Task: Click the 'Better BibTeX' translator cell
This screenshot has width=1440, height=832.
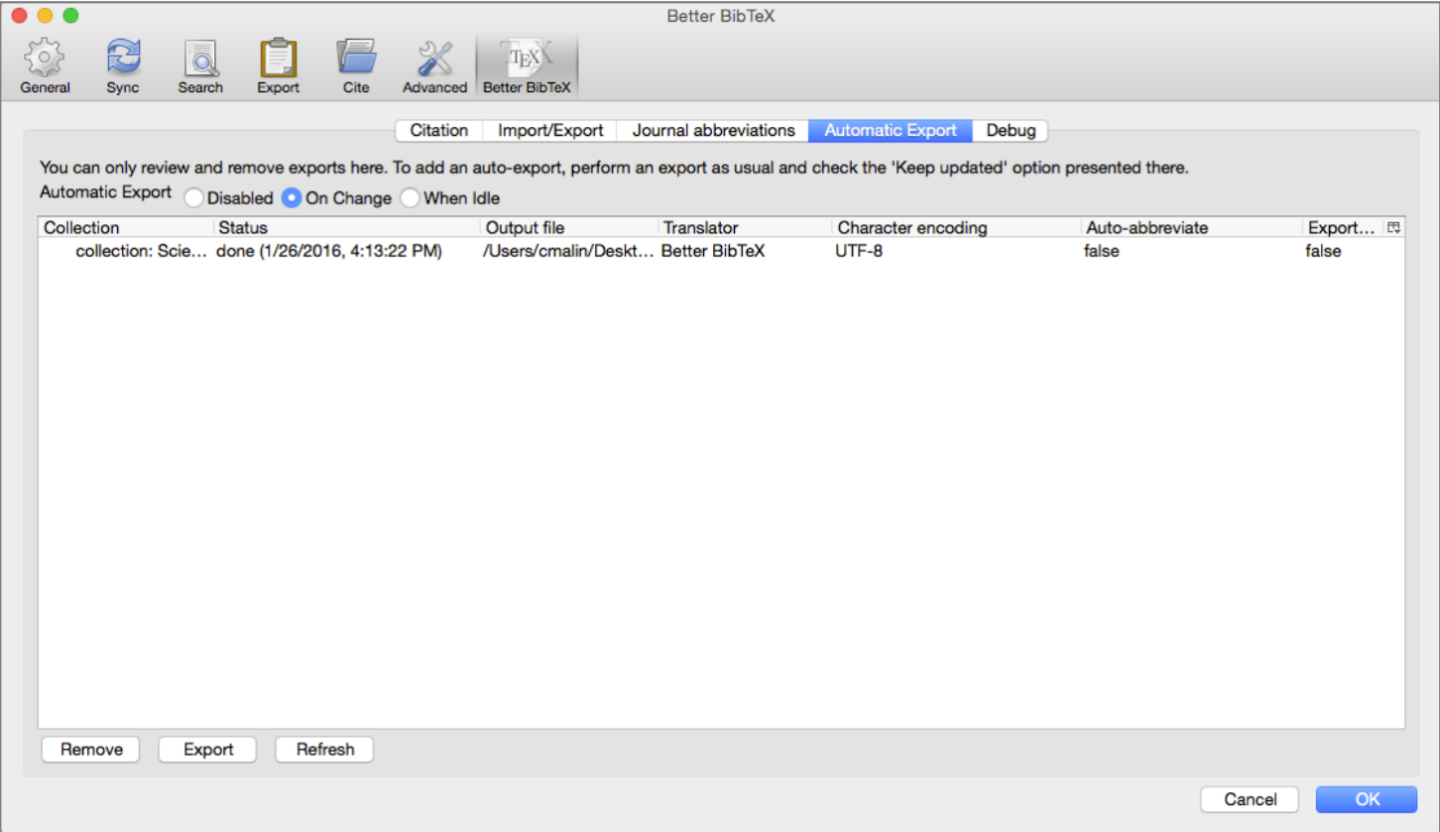Action: click(713, 251)
